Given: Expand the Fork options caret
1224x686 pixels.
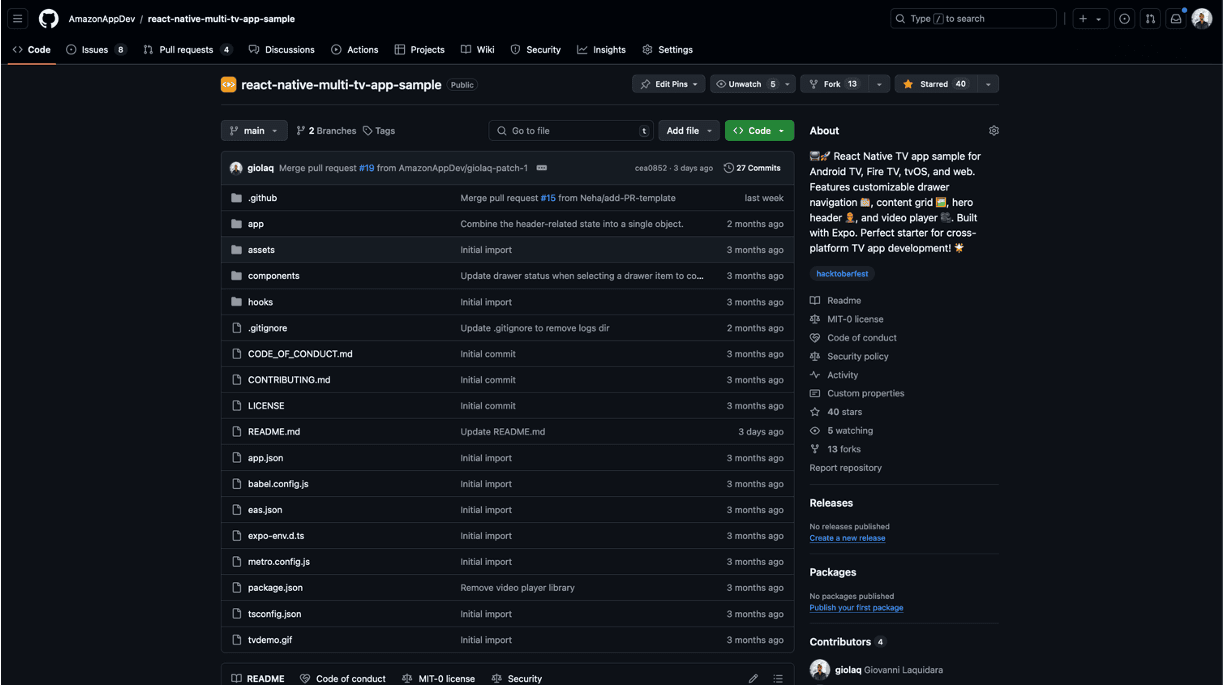Looking at the screenshot, I should click(x=879, y=84).
